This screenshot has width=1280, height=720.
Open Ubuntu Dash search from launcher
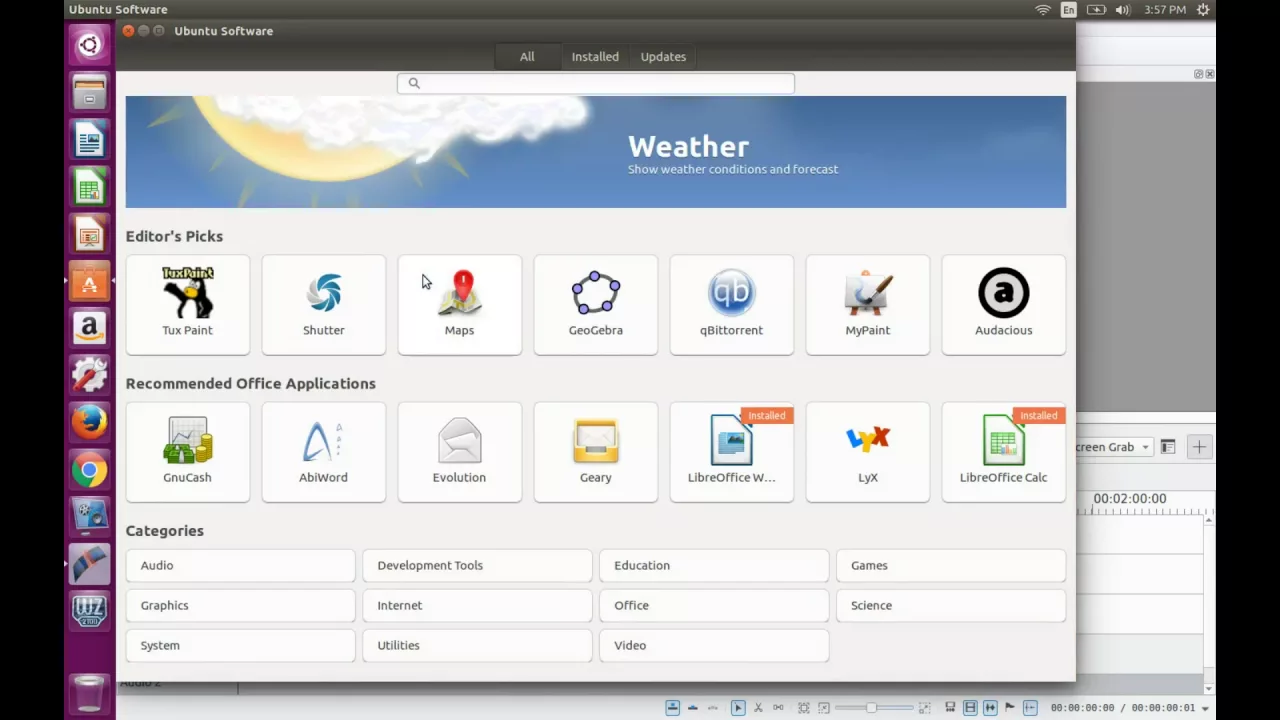pos(89,45)
